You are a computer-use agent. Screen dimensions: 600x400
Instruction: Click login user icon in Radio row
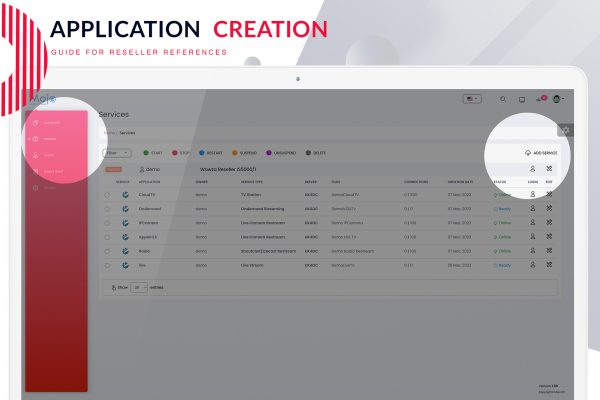point(532,251)
